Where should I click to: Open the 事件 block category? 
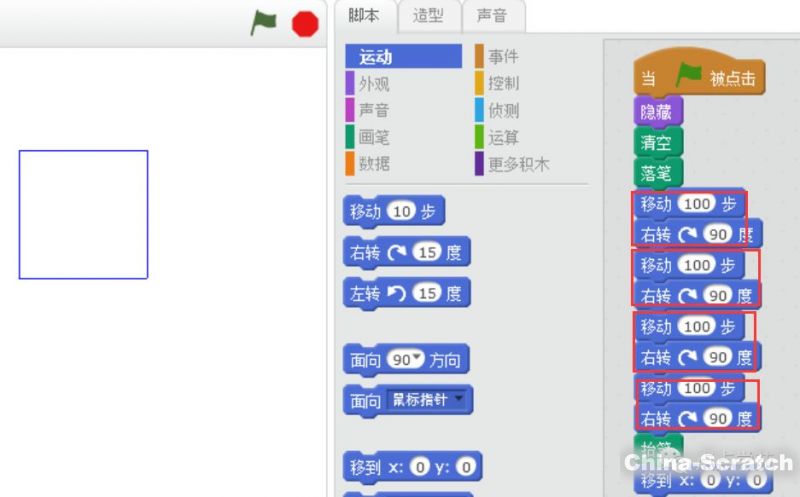click(503, 57)
